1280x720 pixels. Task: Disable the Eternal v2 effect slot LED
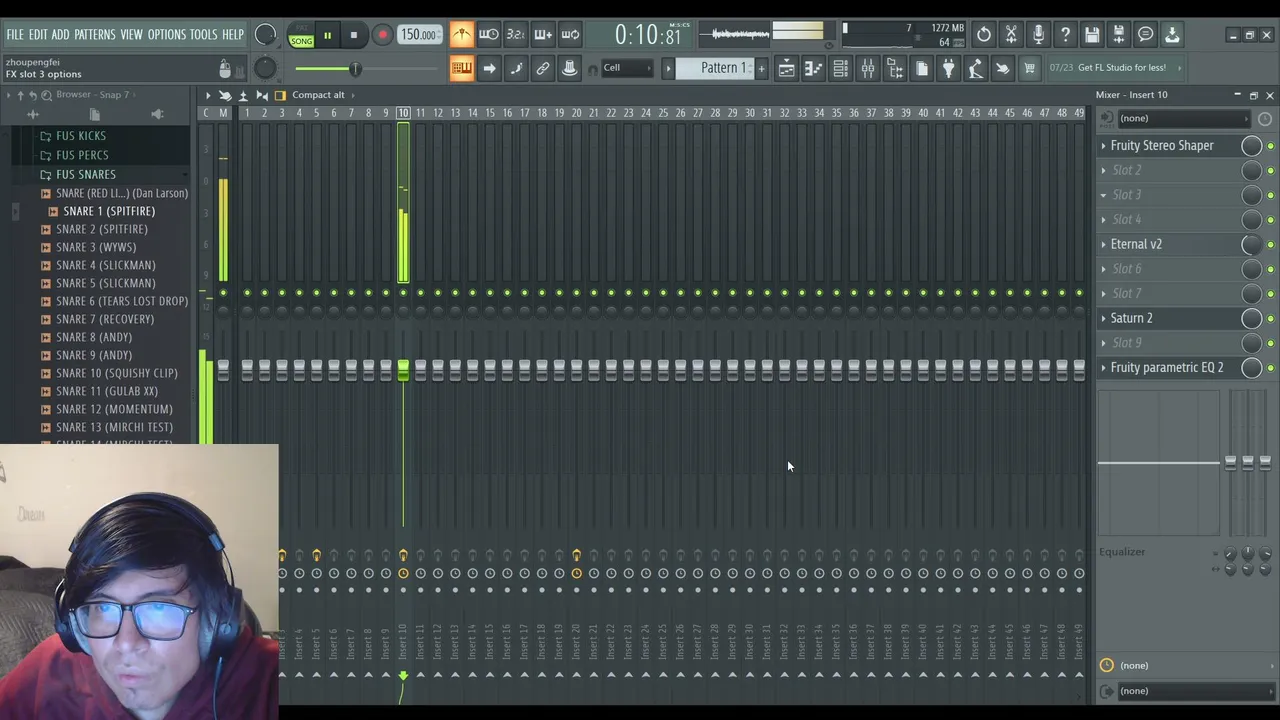tap(1271, 244)
